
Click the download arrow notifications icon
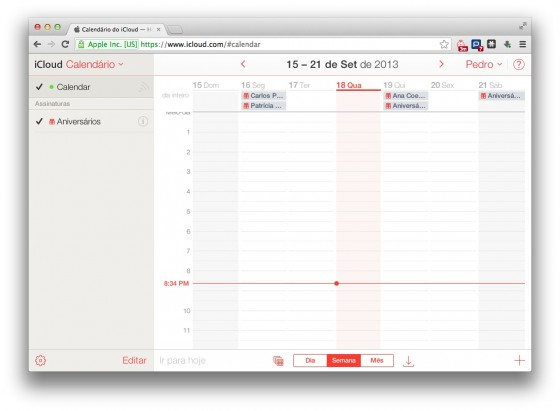[408, 361]
